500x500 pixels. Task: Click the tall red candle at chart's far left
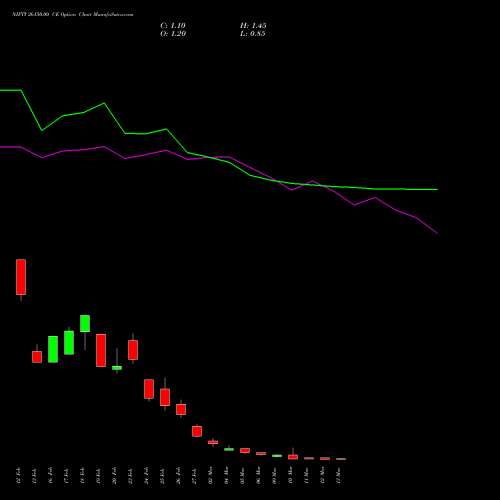[21, 277]
